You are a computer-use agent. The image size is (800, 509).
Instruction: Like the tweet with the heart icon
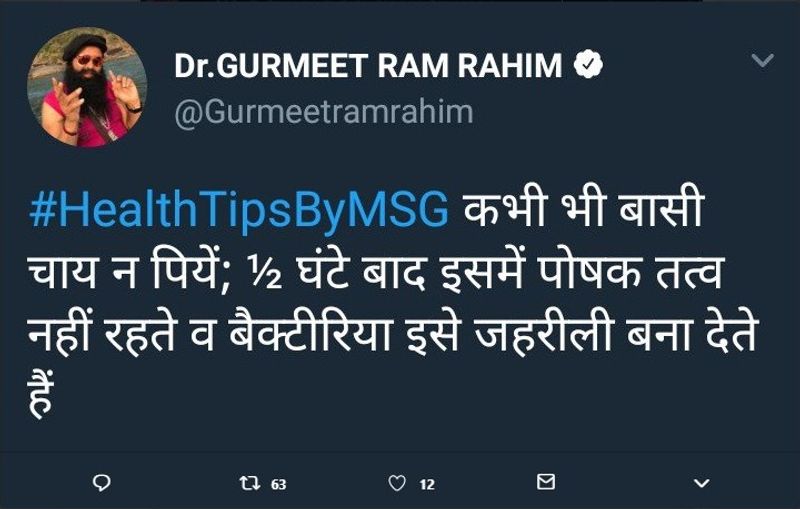(x=397, y=482)
